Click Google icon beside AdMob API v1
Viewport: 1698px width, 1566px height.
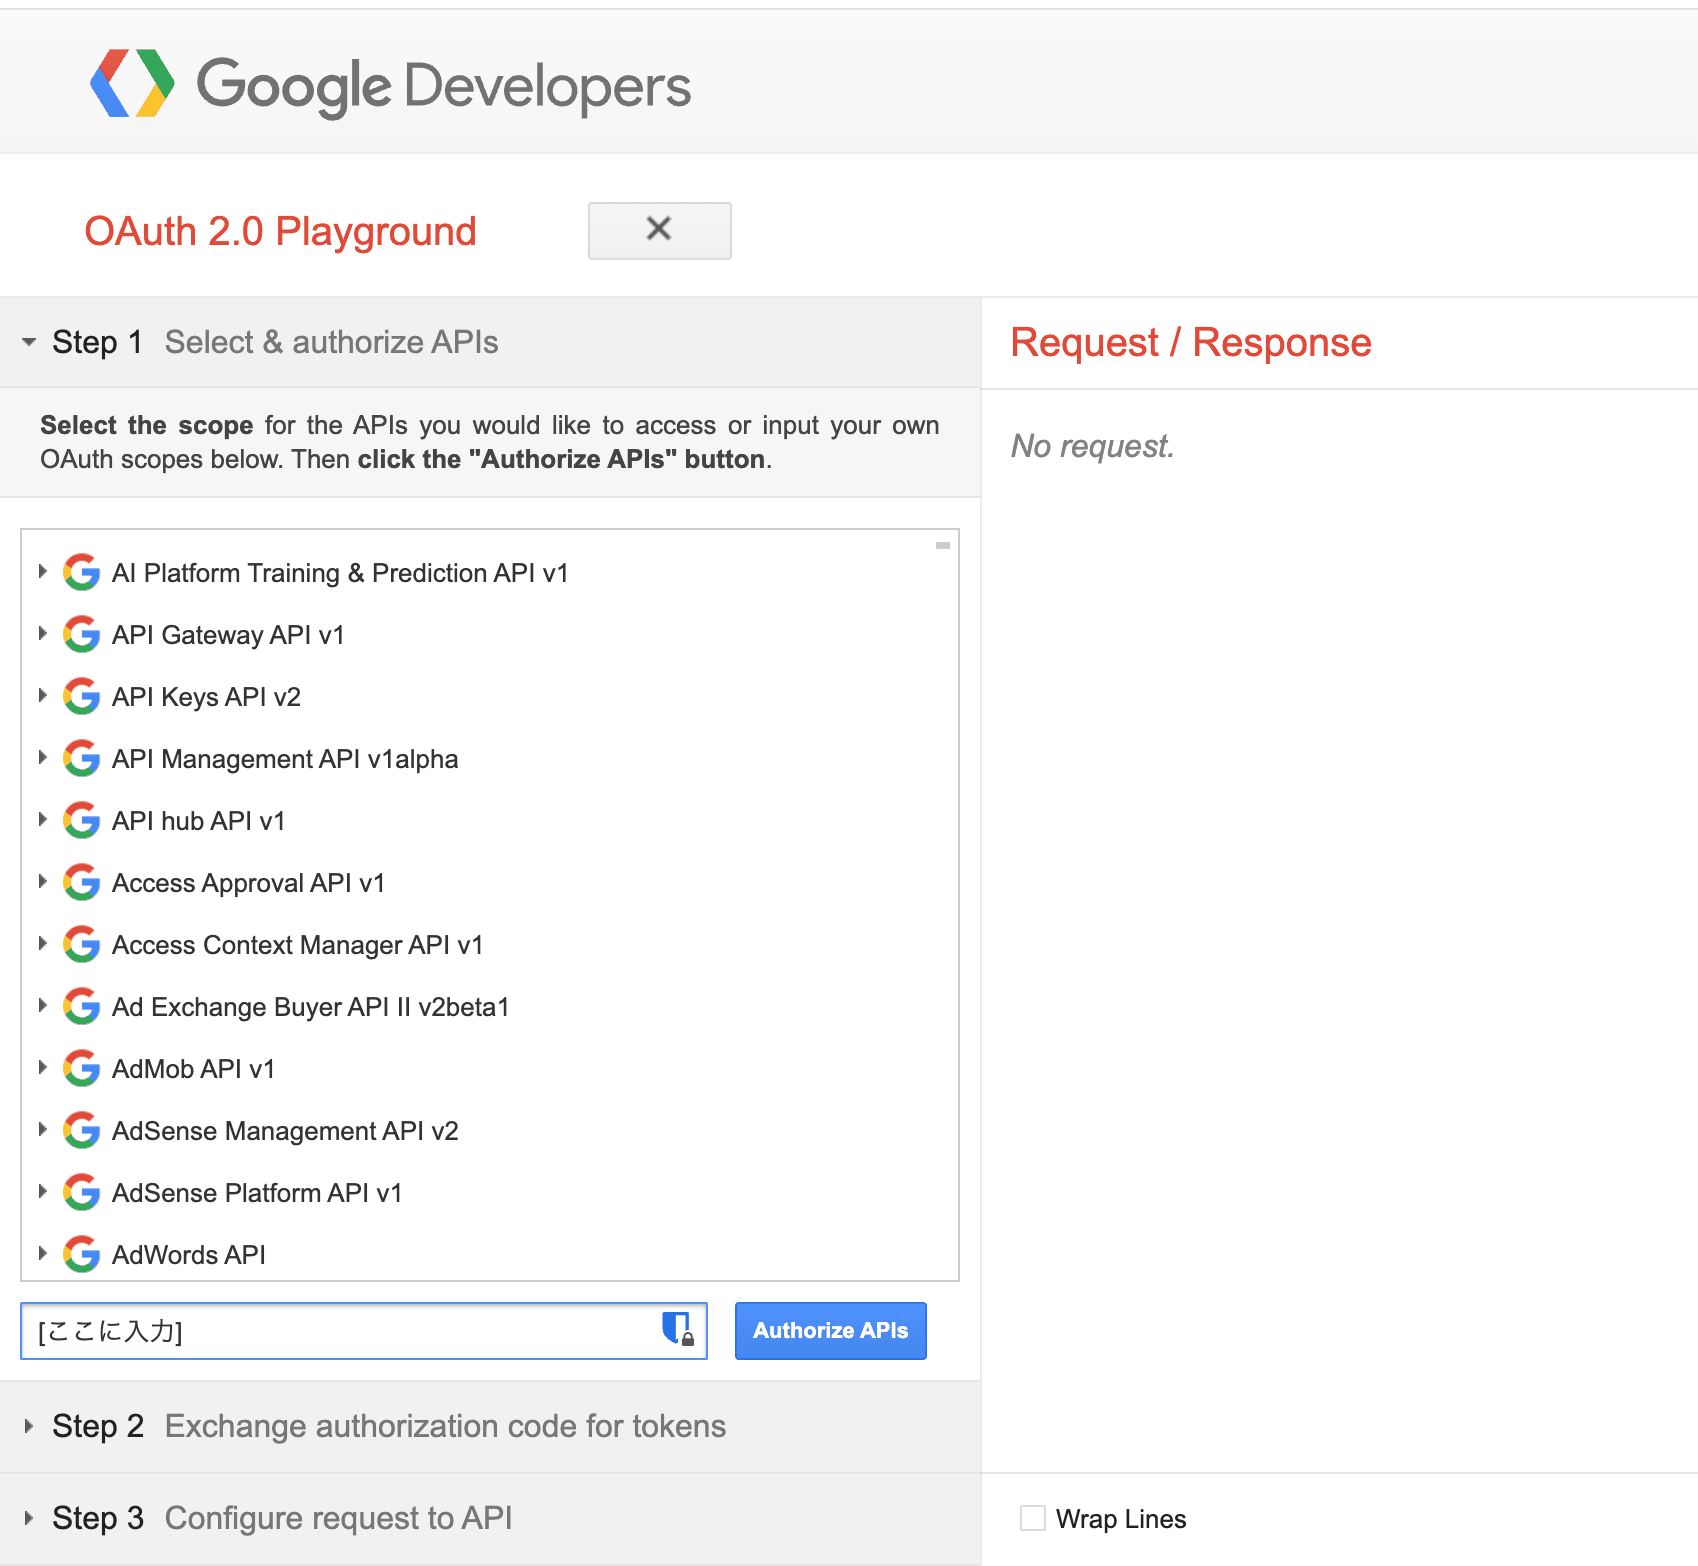(81, 1068)
